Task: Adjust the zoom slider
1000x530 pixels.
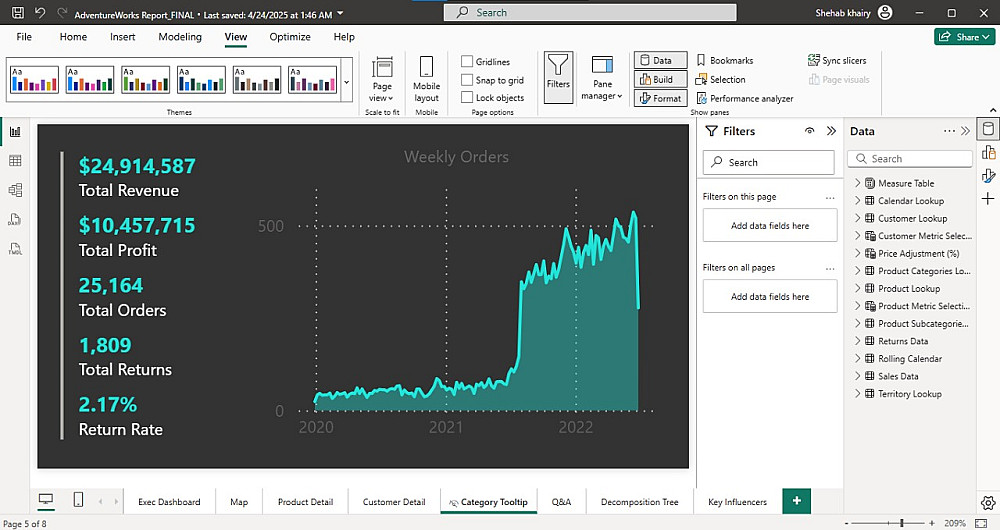Action: (902, 524)
